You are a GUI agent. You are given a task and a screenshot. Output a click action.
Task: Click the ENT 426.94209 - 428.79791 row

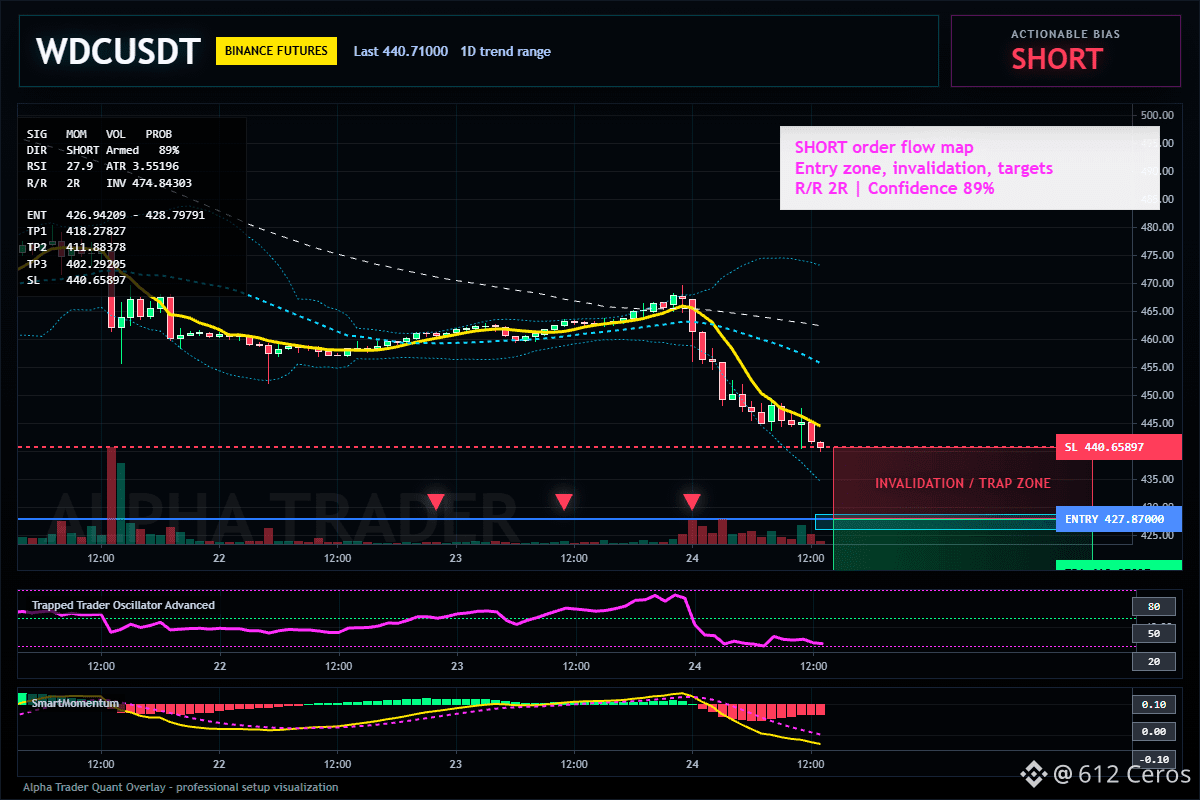tap(116, 214)
